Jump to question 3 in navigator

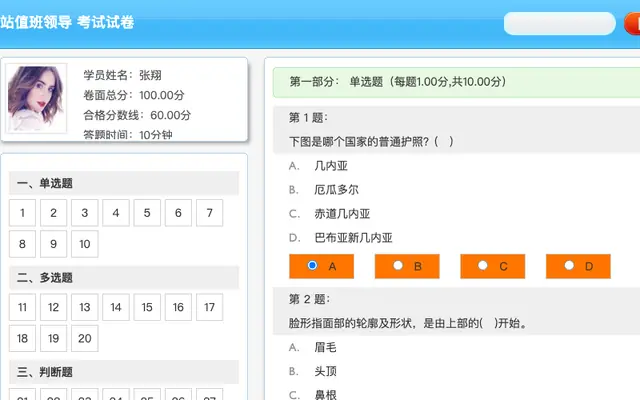(84, 213)
